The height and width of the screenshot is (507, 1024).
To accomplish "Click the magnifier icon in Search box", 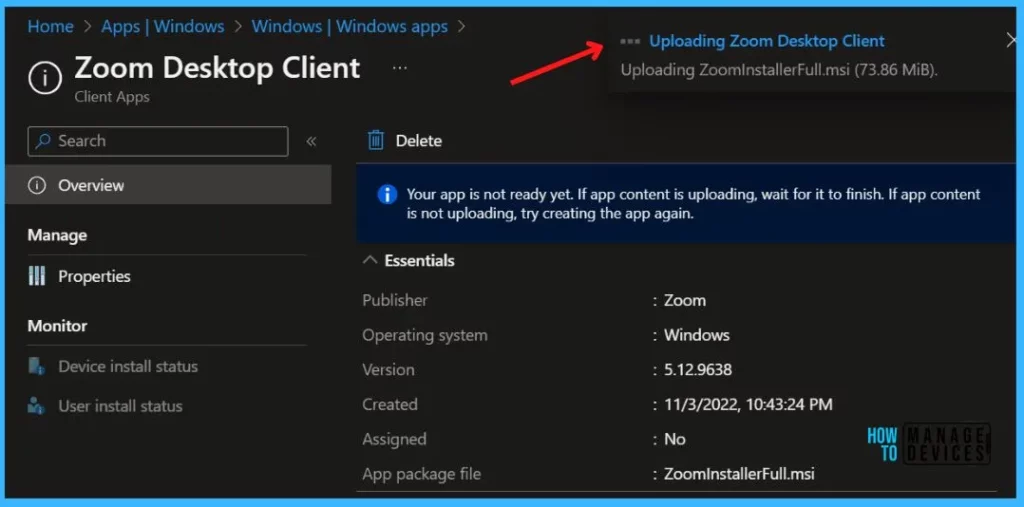I will (x=43, y=141).
